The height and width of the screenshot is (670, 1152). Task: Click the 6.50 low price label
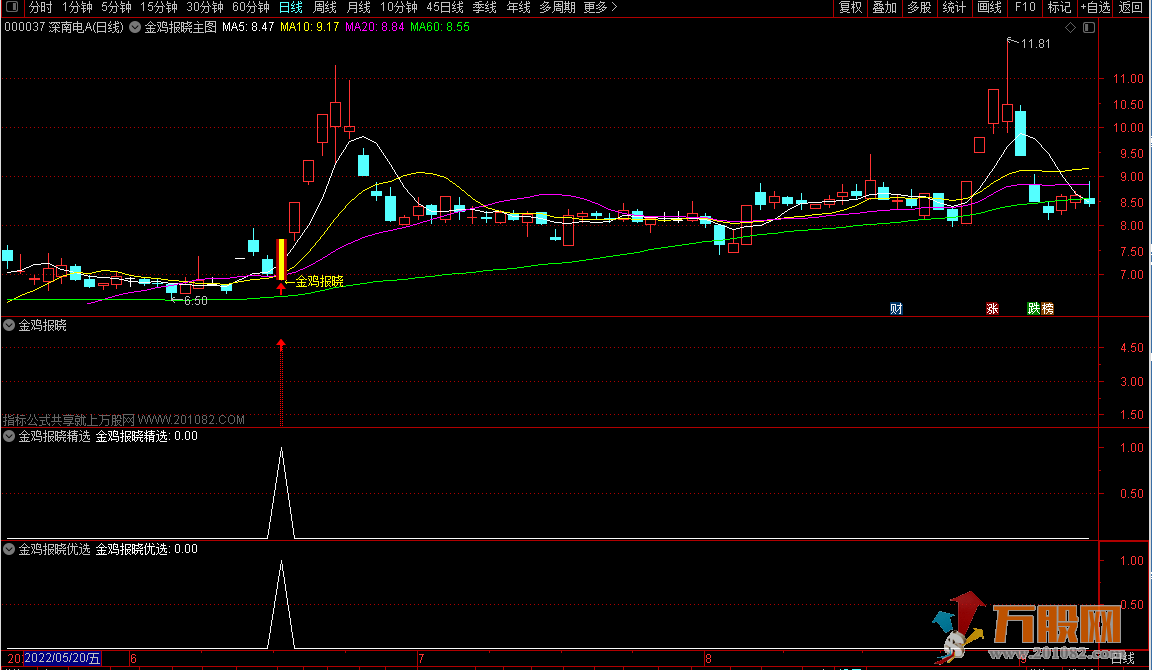tap(195, 301)
